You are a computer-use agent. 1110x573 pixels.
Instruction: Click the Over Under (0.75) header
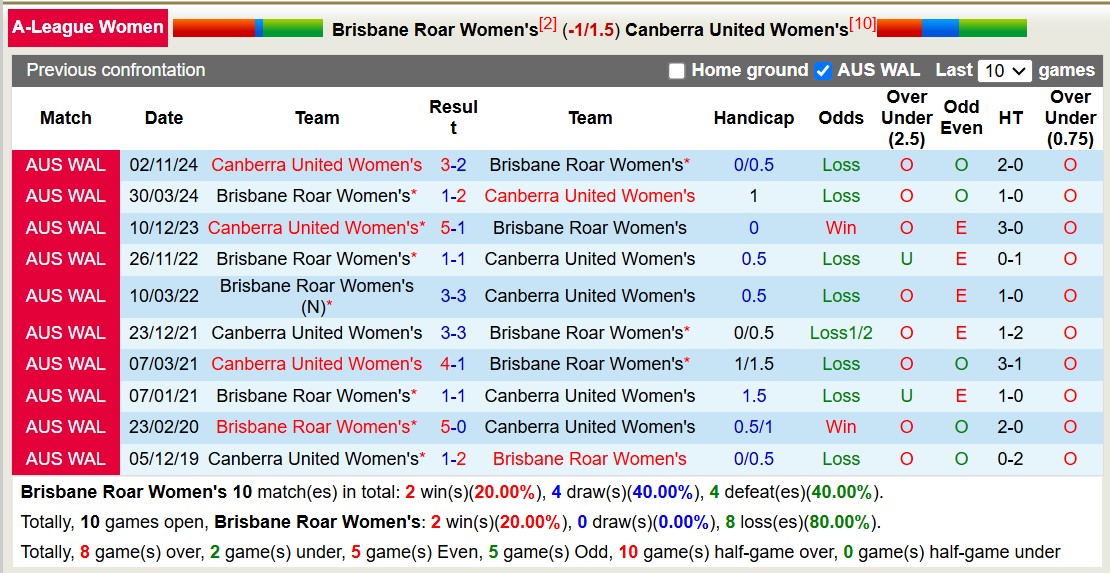coord(1070,118)
